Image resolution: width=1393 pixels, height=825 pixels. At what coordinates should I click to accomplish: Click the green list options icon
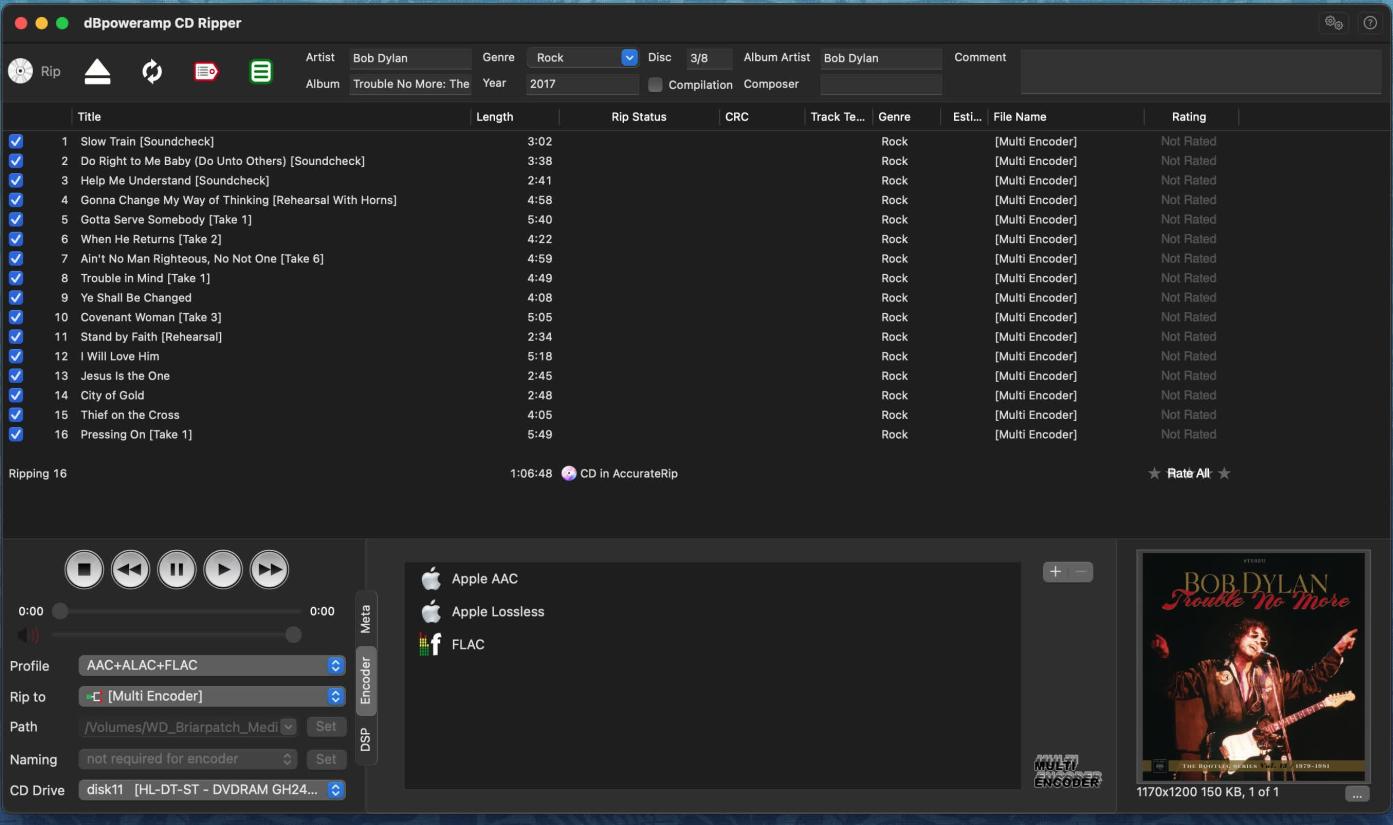click(x=261, y=71)
